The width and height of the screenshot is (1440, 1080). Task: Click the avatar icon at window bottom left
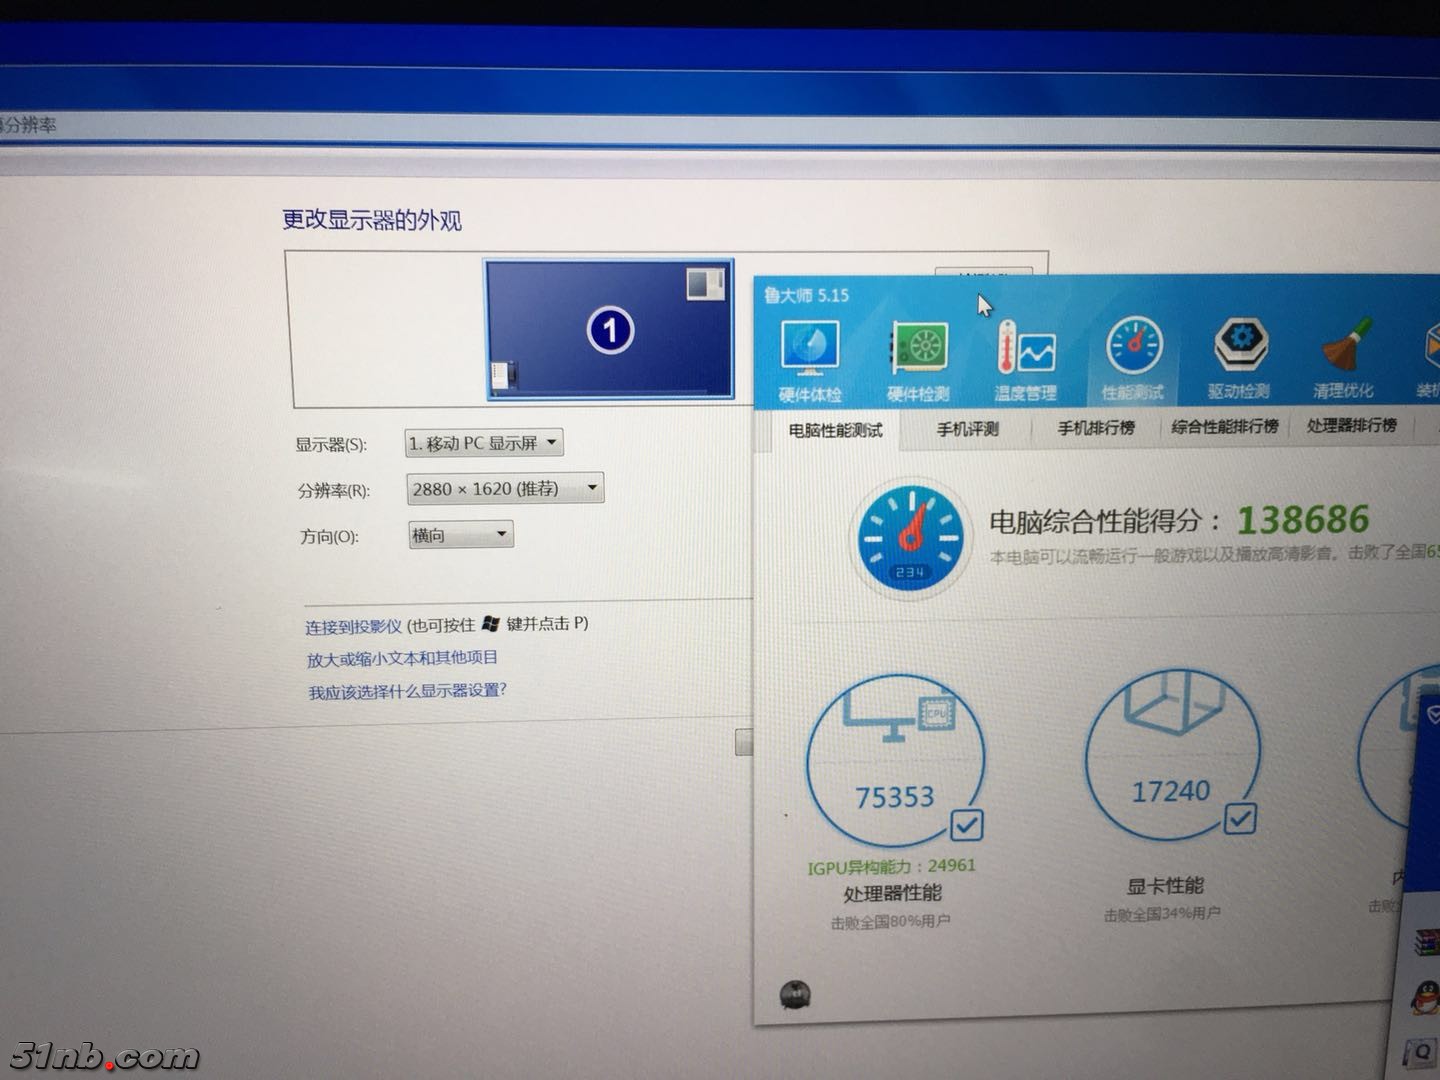pos(795,996)
